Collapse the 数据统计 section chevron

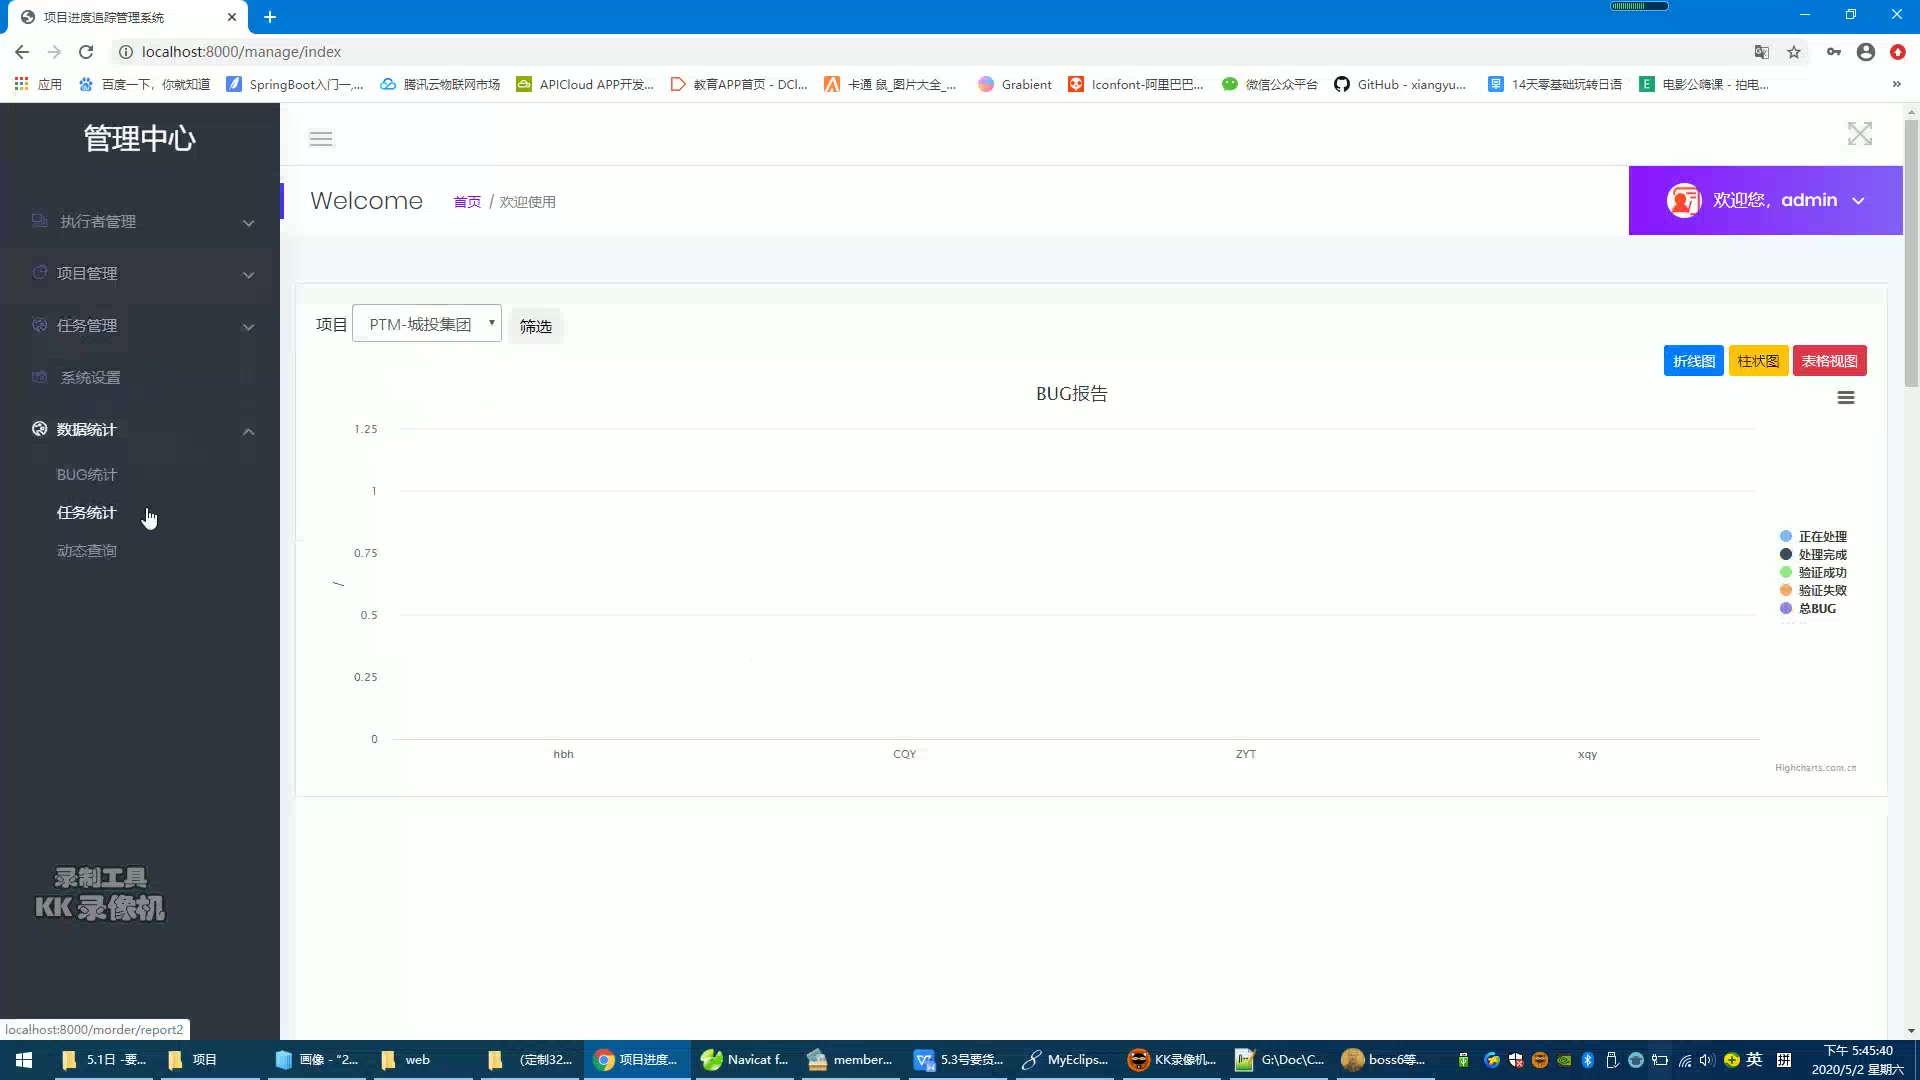click(248, 431)
